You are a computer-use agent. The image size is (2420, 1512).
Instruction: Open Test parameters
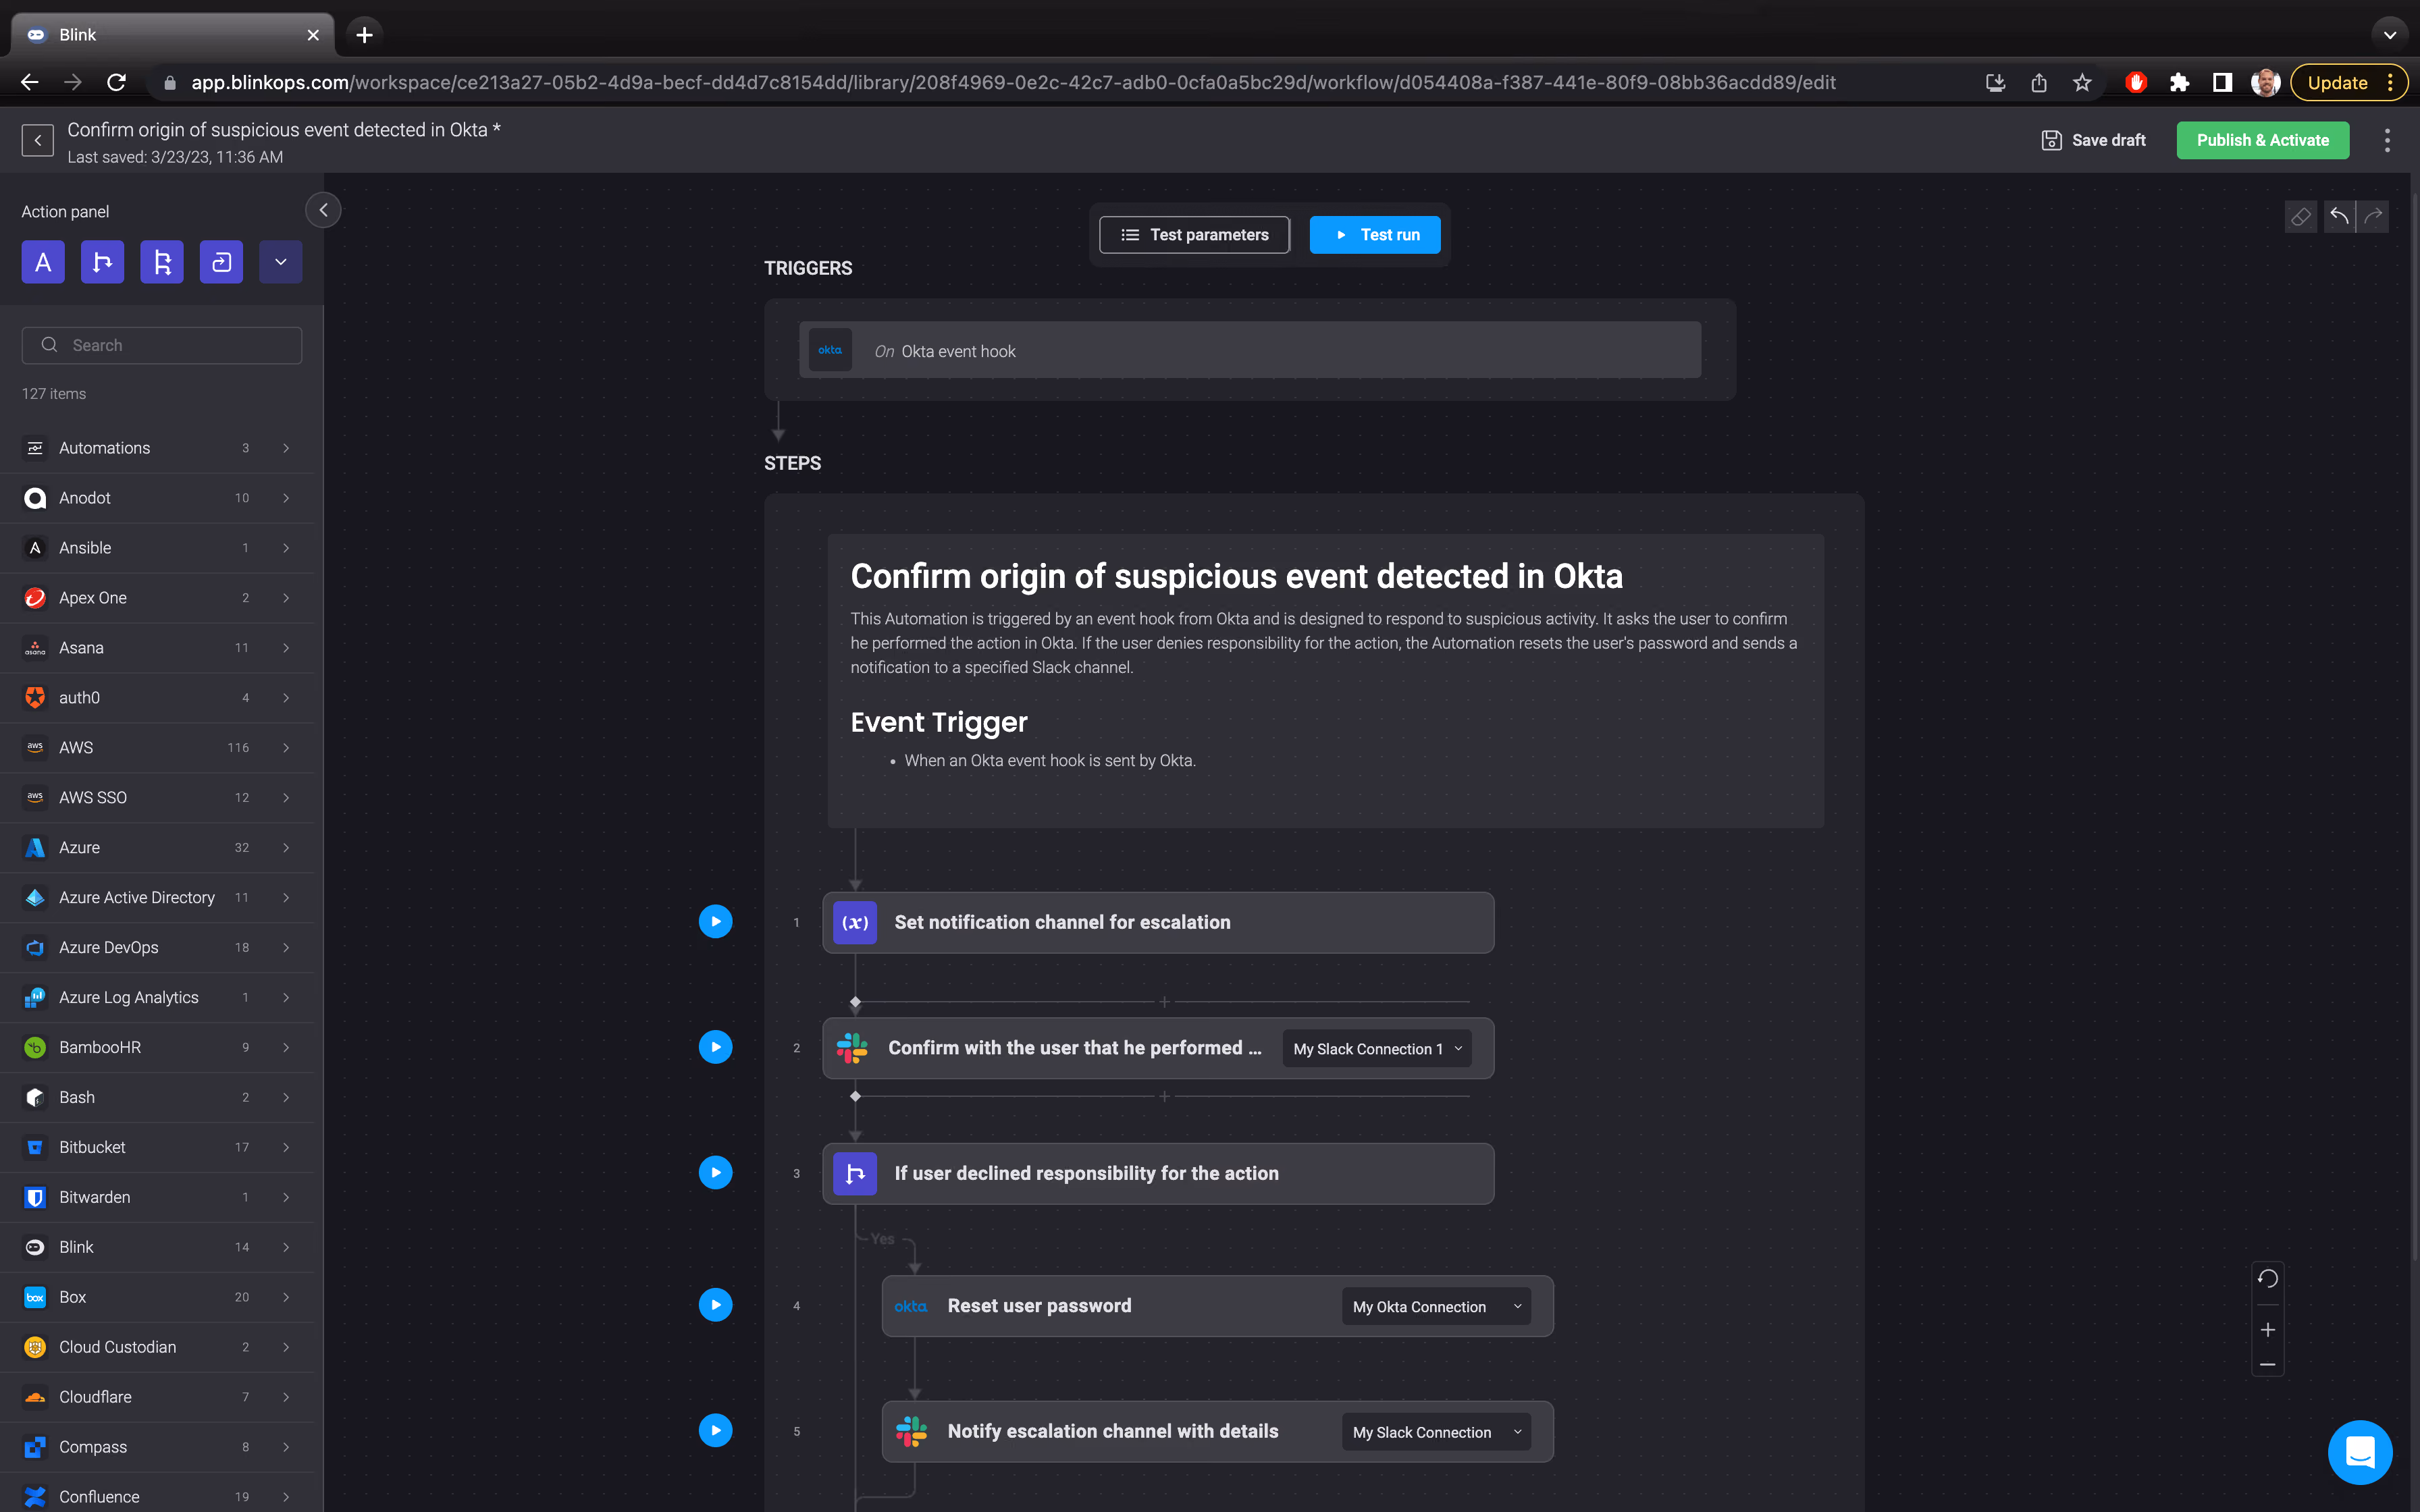click(1194, 235)
